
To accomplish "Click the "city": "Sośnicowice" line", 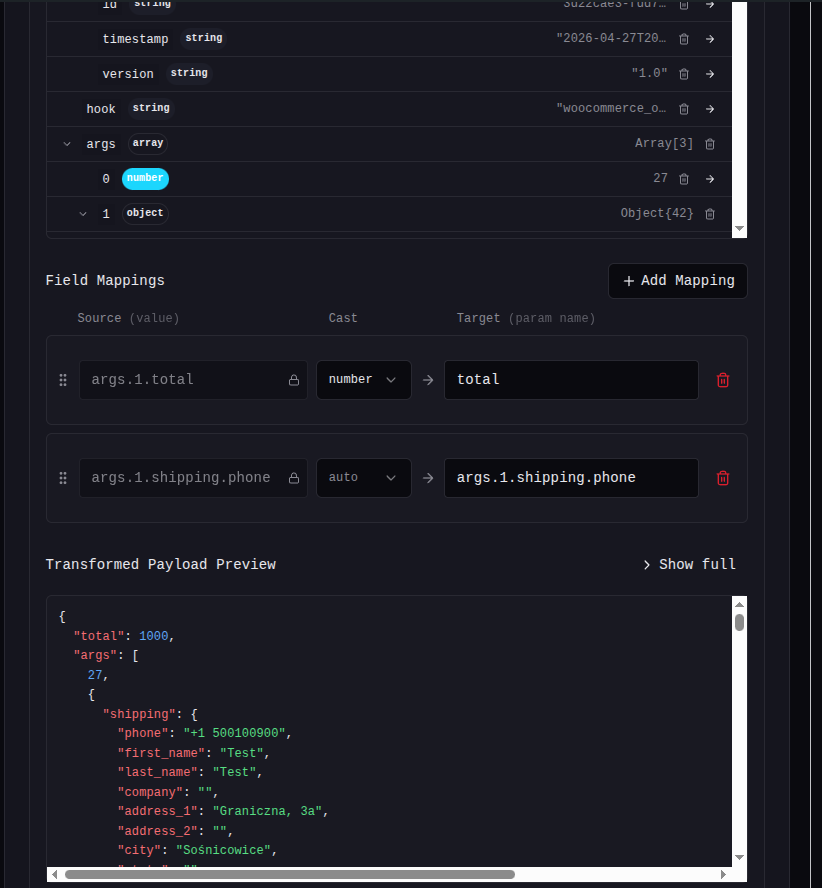I will coord(197,851).
